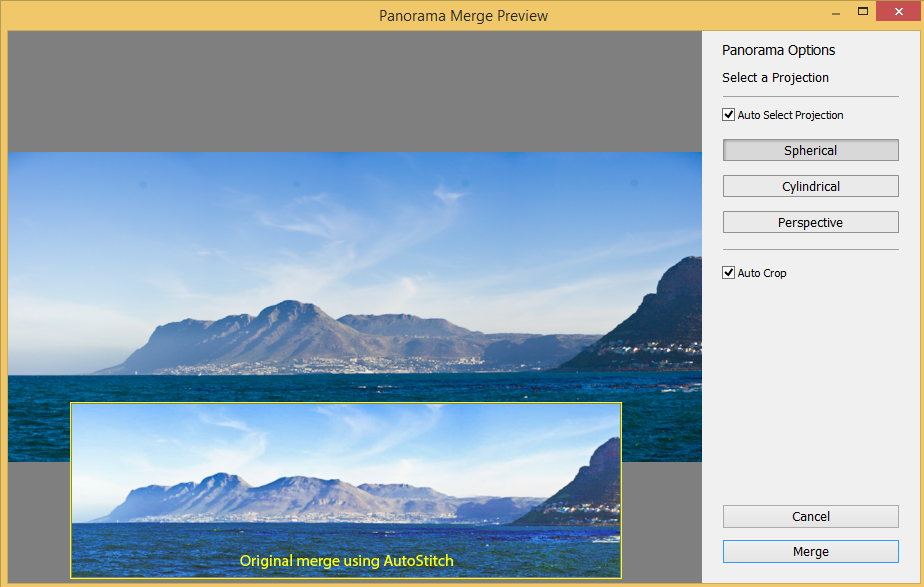Viewport: 924px width, 587px height.
Task: Click the 'Auto Select Projection' label text
Action: coord(790,115)
